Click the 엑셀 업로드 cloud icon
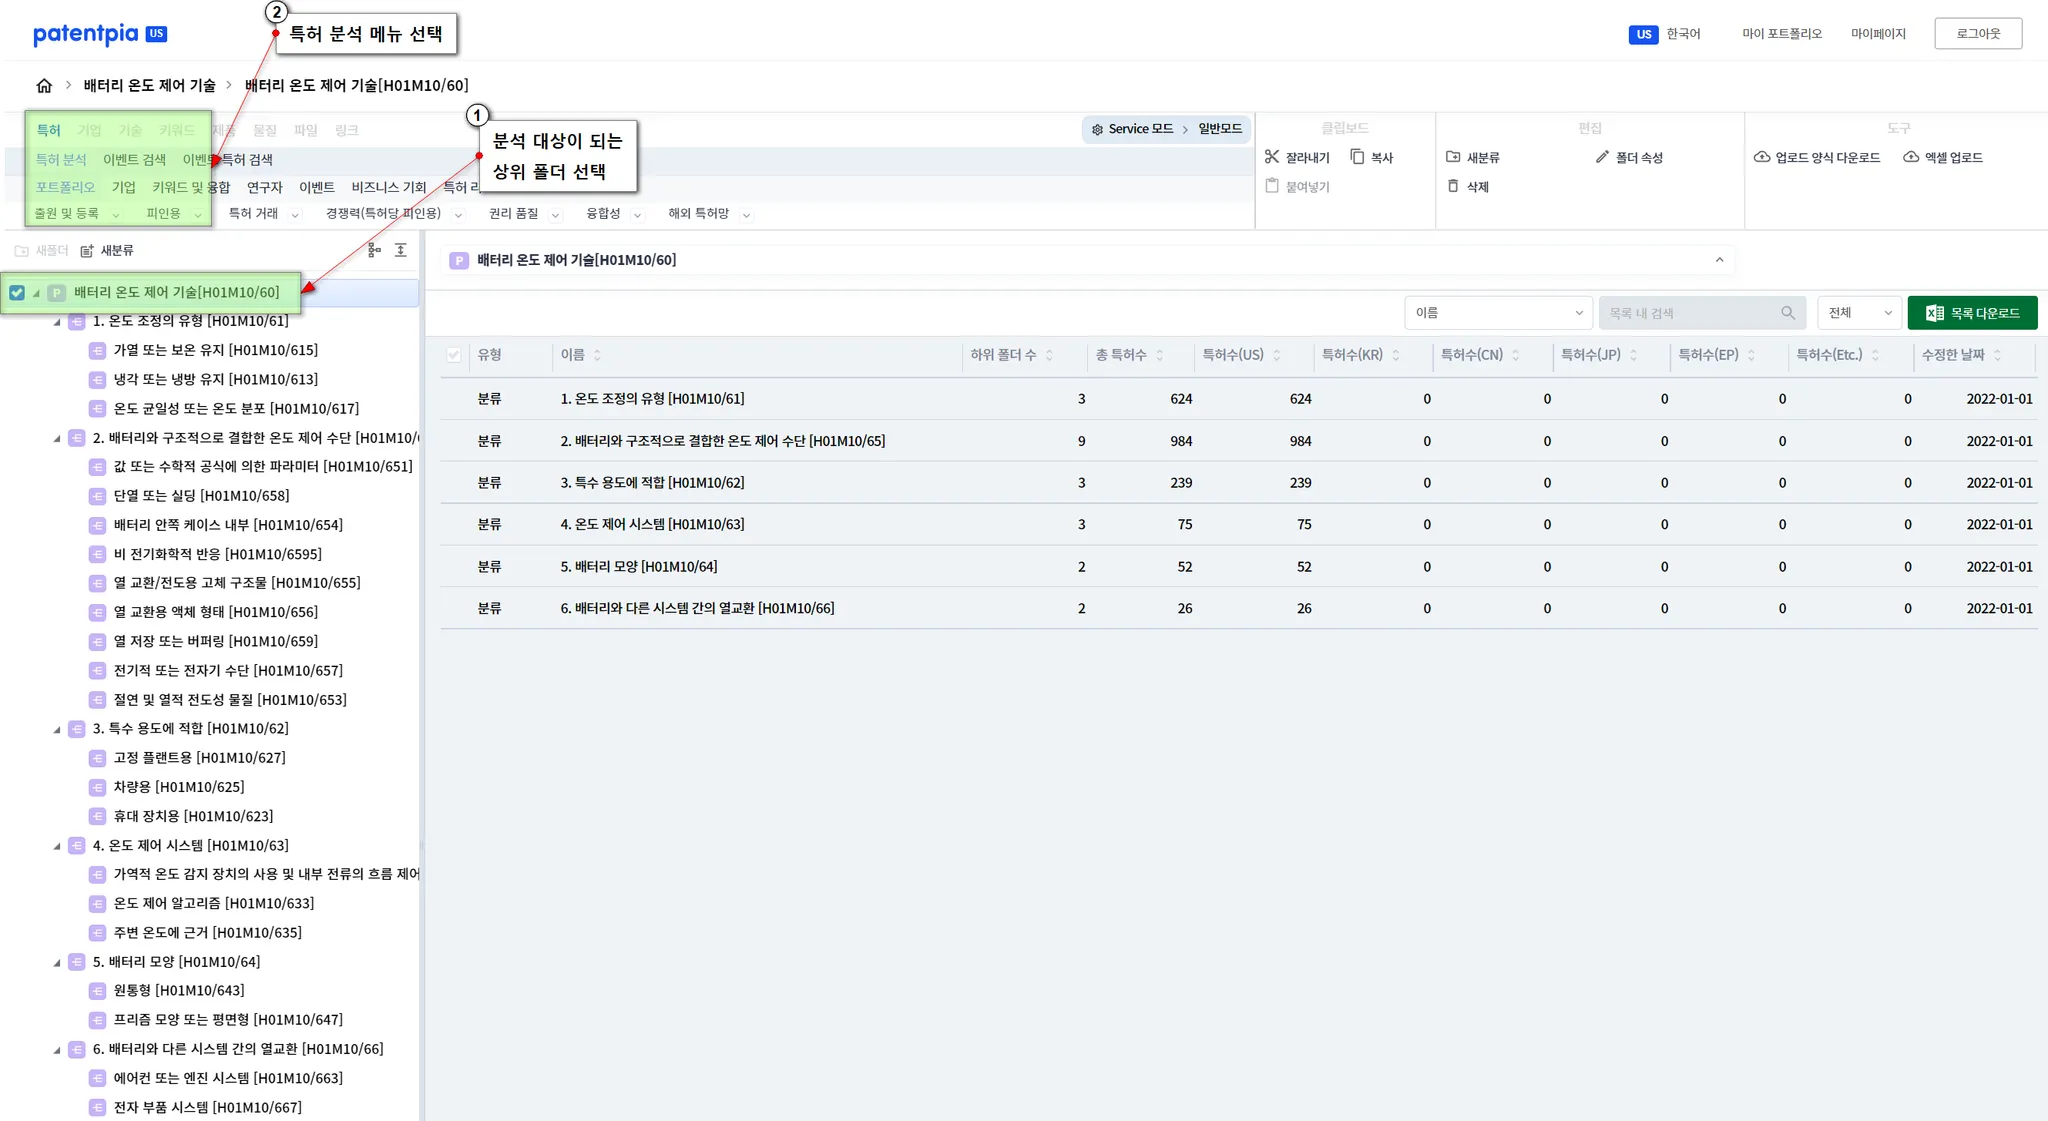 tap(1911, 157)
